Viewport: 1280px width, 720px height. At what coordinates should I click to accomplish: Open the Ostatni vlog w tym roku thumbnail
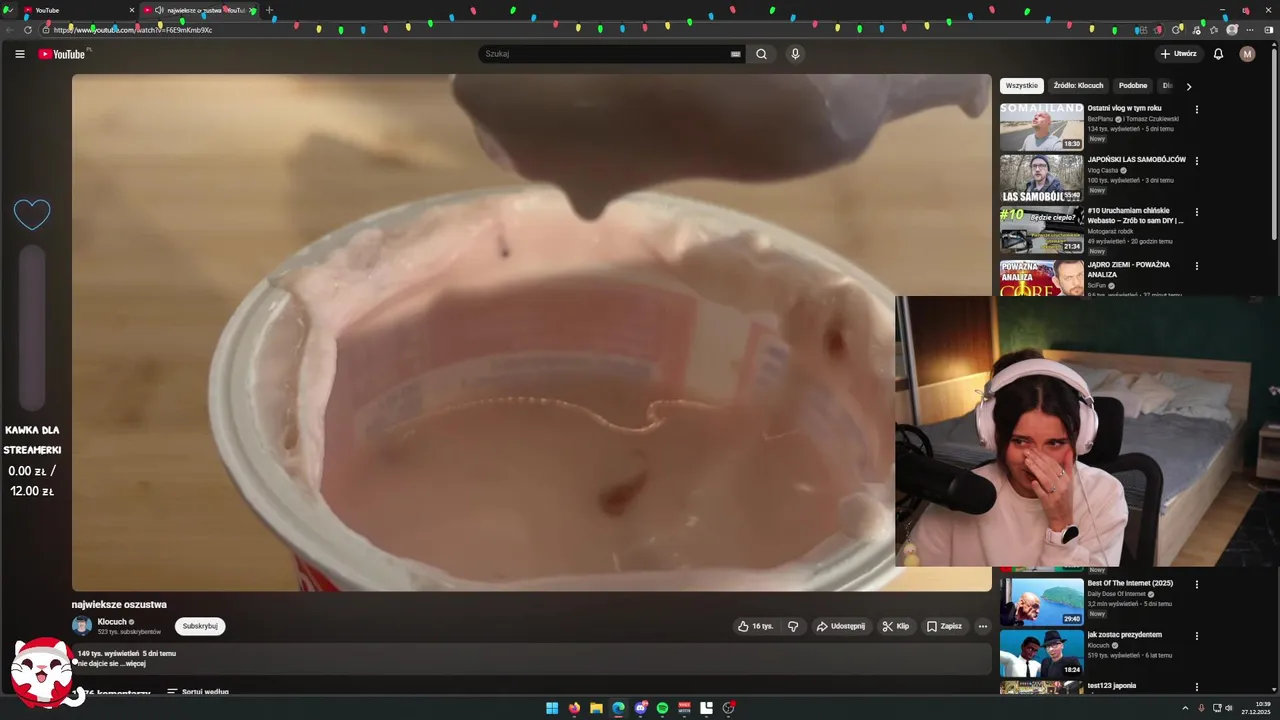tap(1041, 127)
